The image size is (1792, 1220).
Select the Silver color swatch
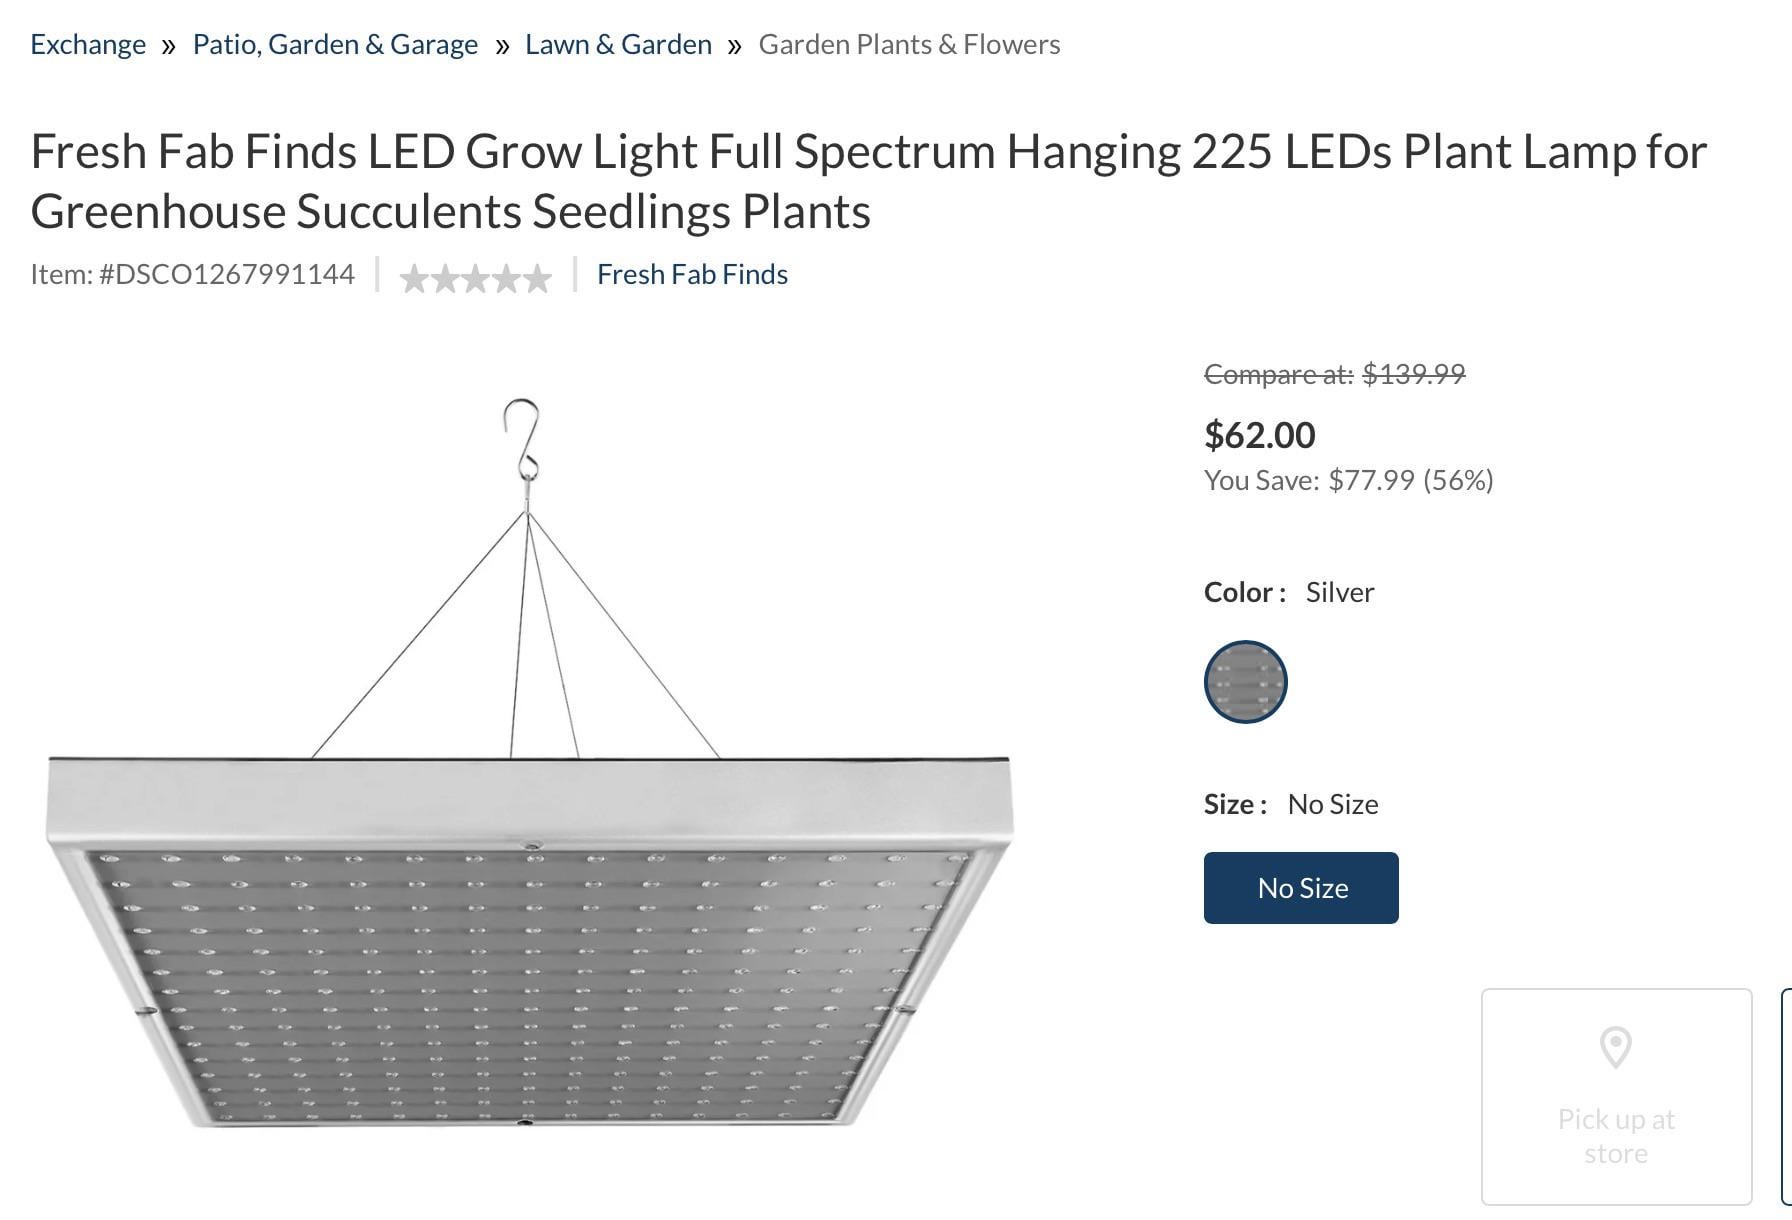[1245, 682]
